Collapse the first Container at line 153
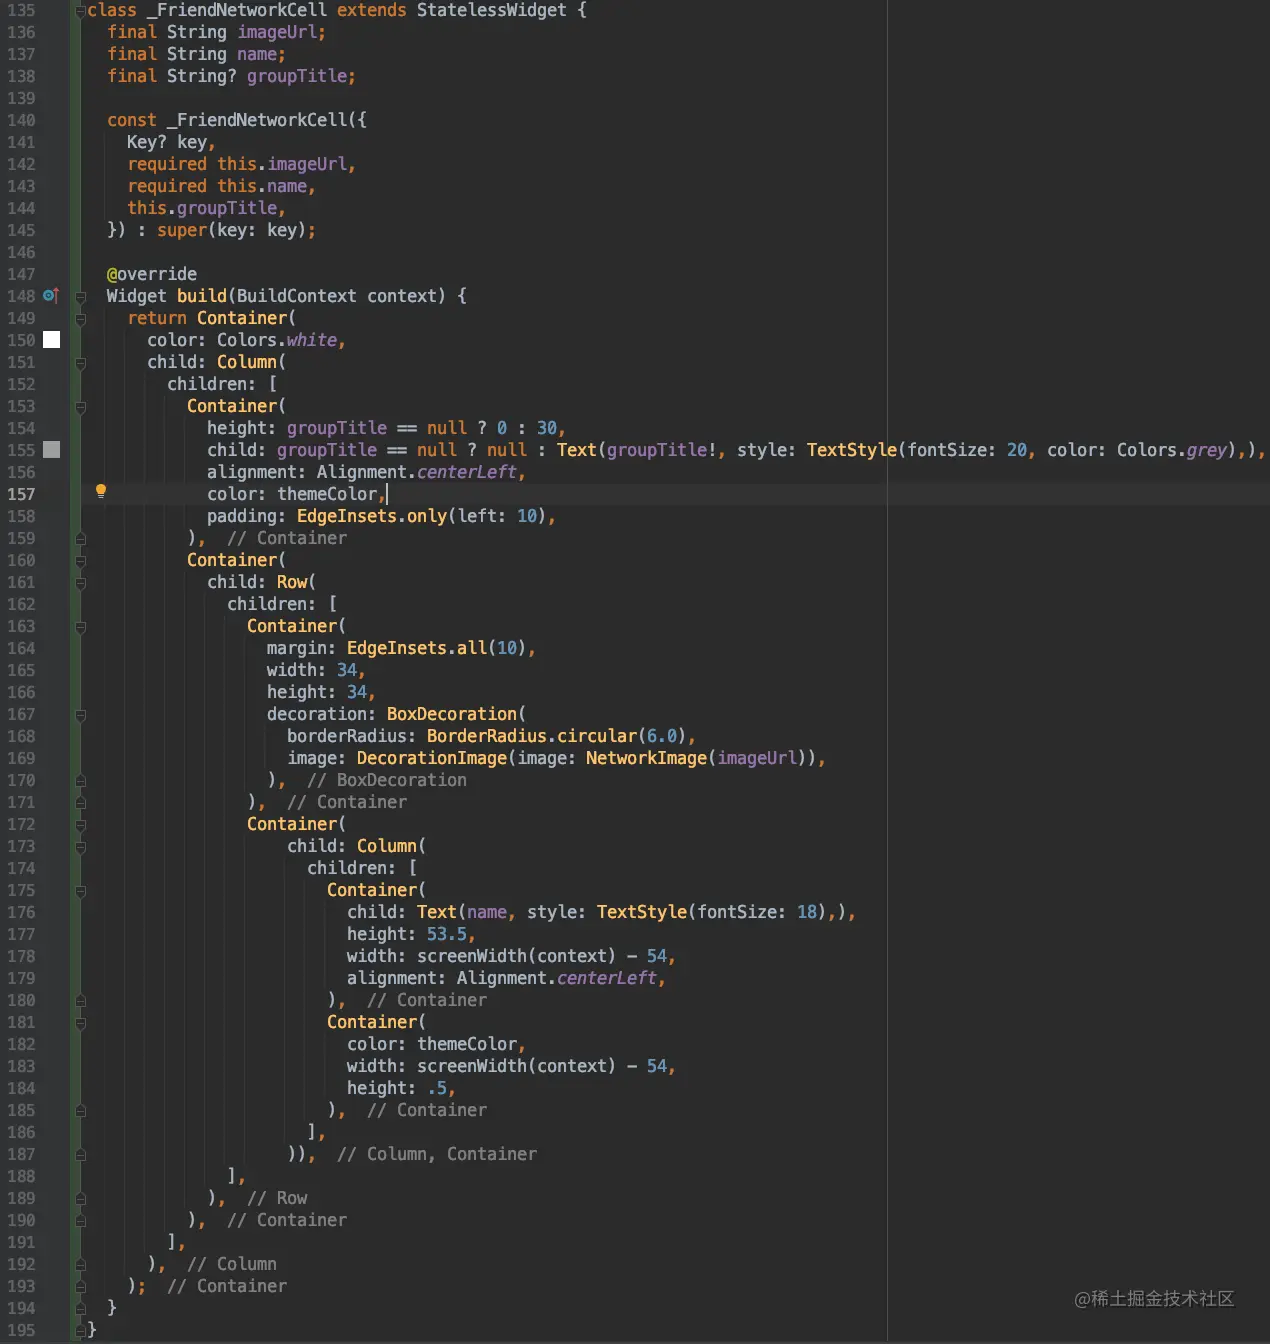The width and height of the screenshot is (1270, 1344). pyautogui.click(x=80, y=407)
